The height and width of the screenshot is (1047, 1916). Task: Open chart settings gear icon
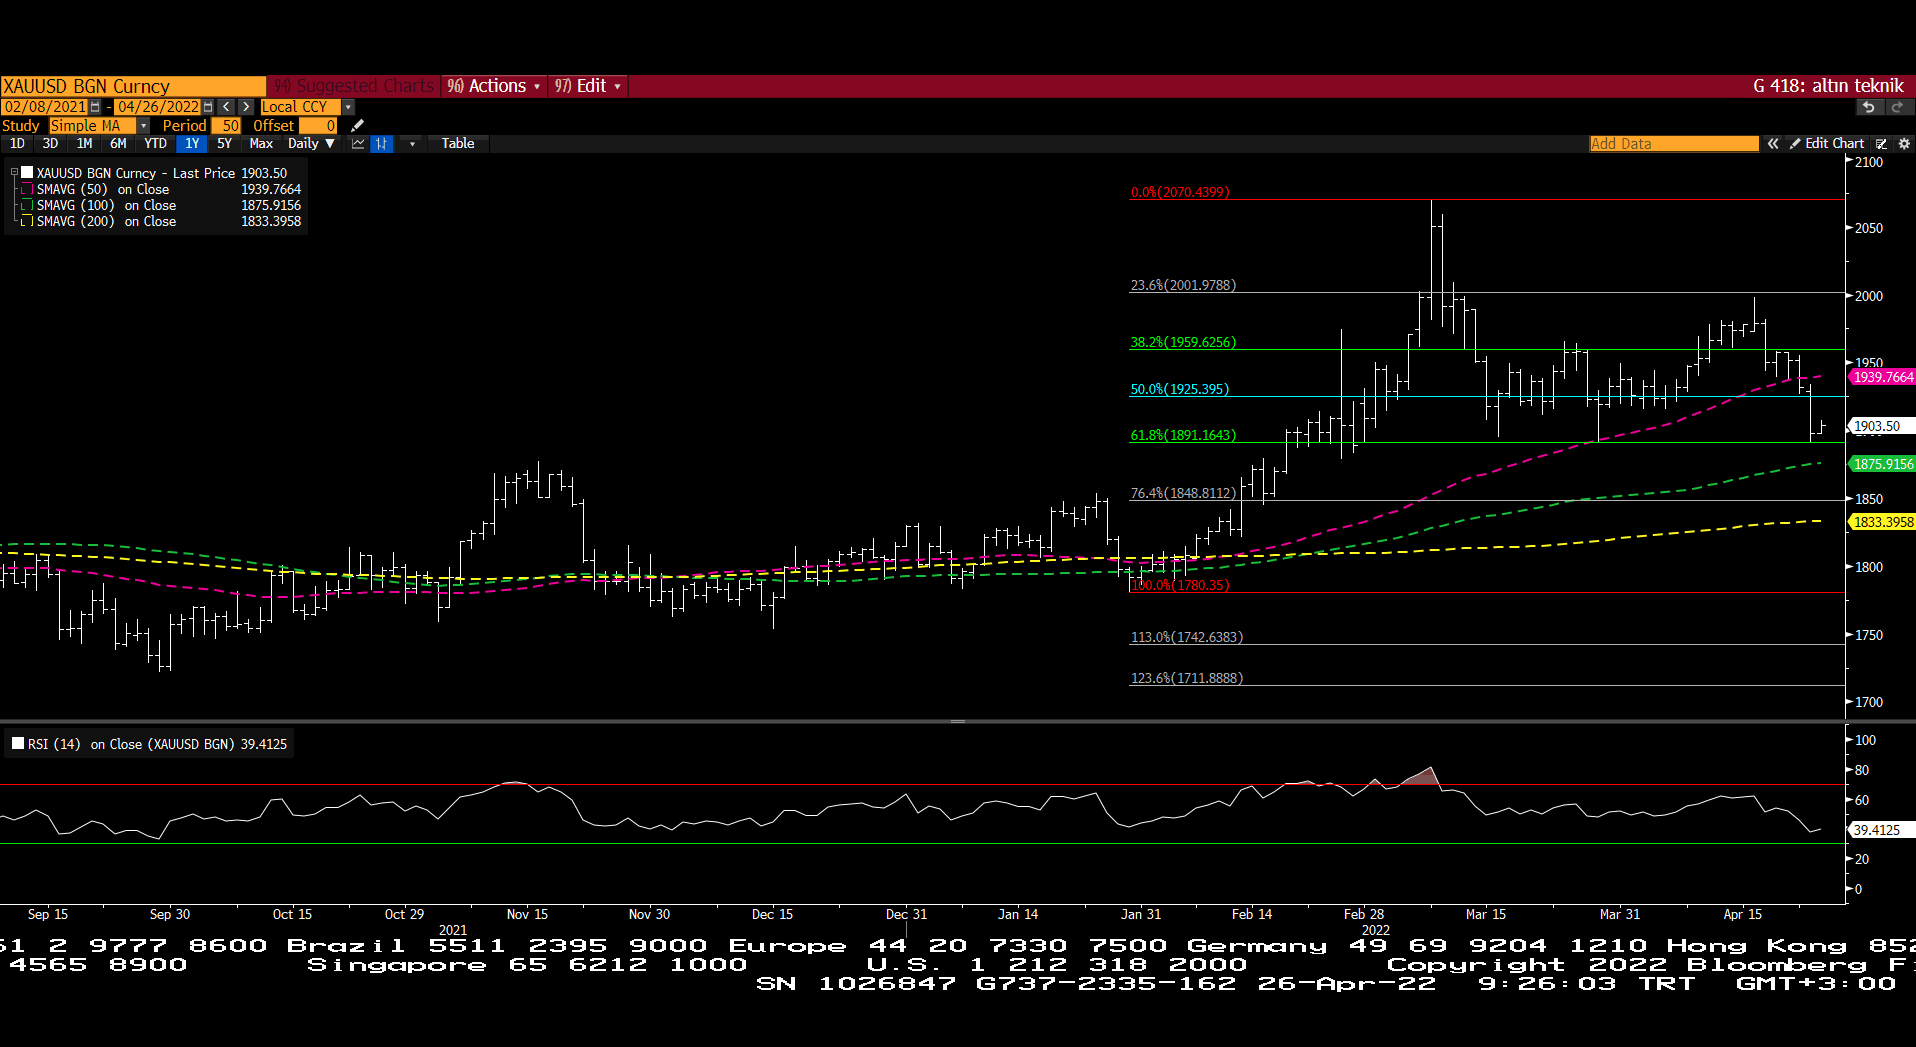(1904, 144)
